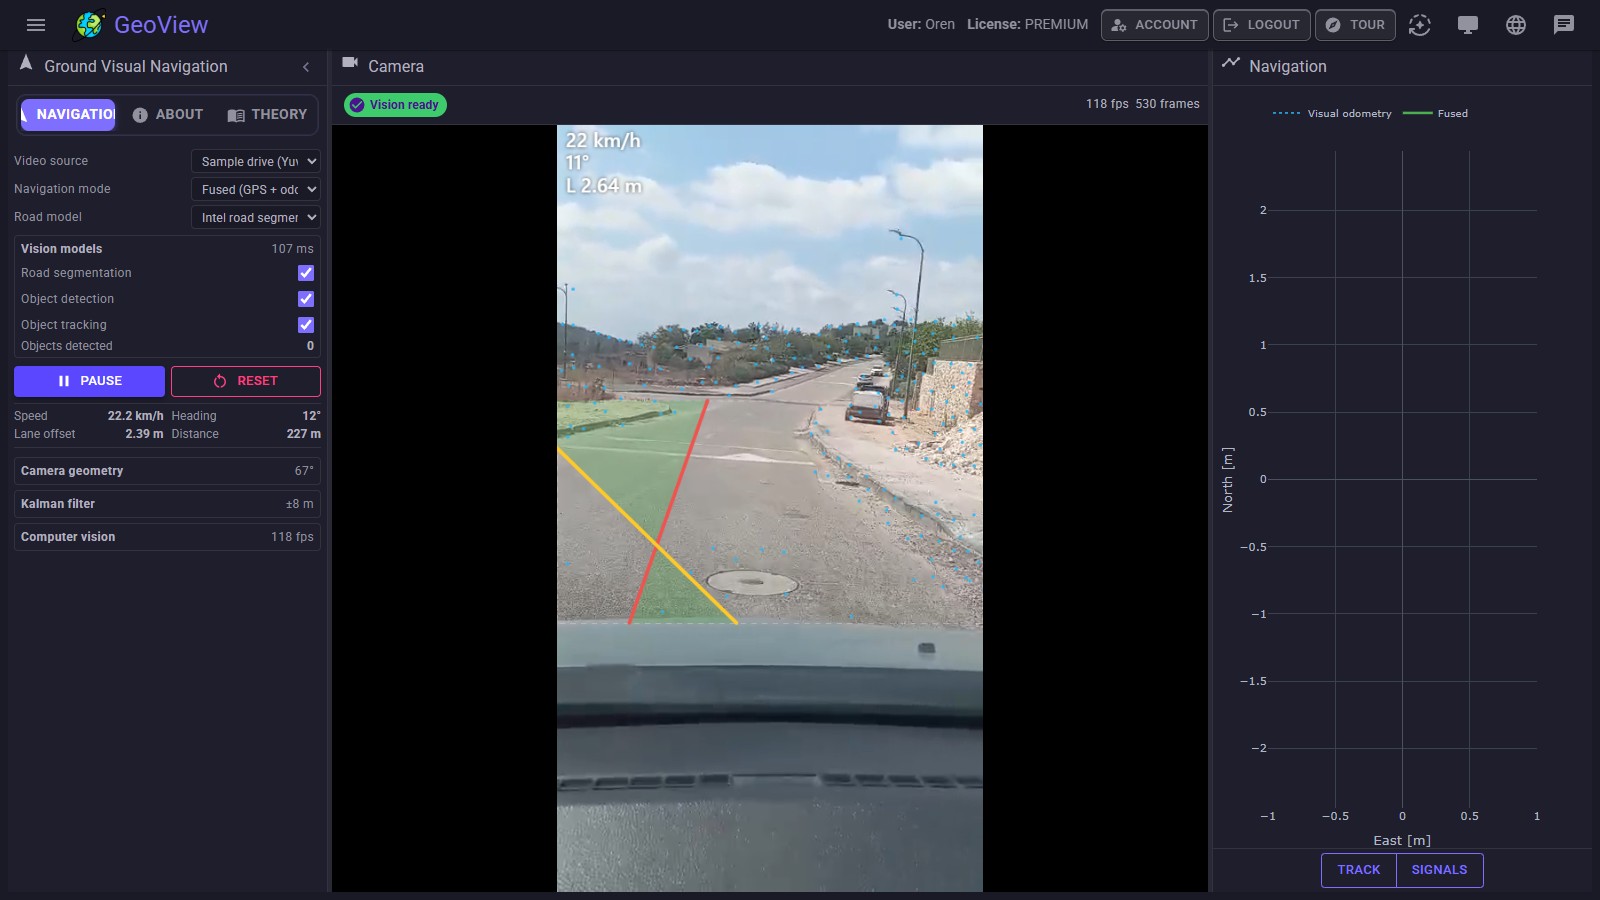Open the feedback chat icon

coord(1563,25)
